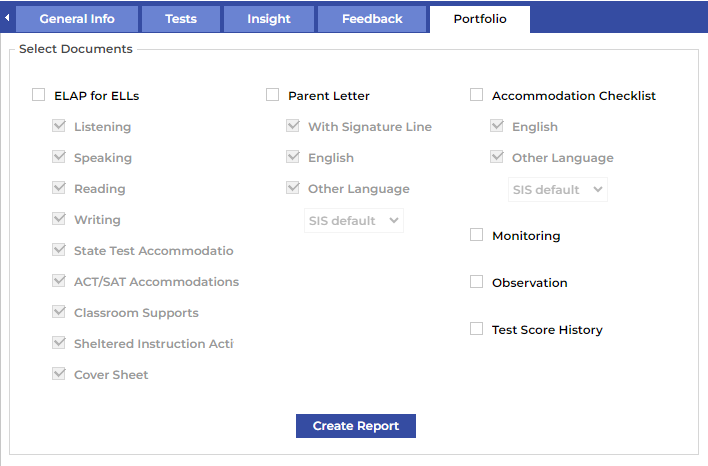Select the Portfolio tab
The height and width of the screenshot is (466, 708).
click(480, 19)
